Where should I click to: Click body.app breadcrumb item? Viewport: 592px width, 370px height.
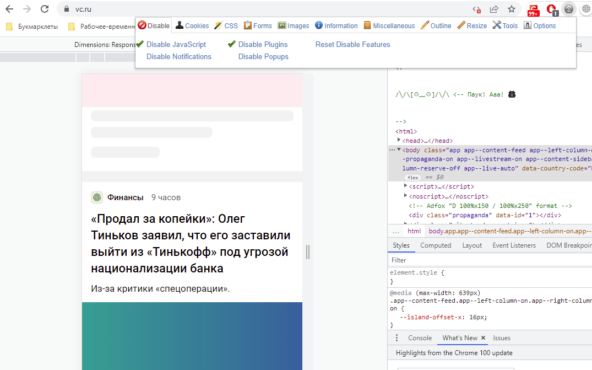click(x=509, y=231)
